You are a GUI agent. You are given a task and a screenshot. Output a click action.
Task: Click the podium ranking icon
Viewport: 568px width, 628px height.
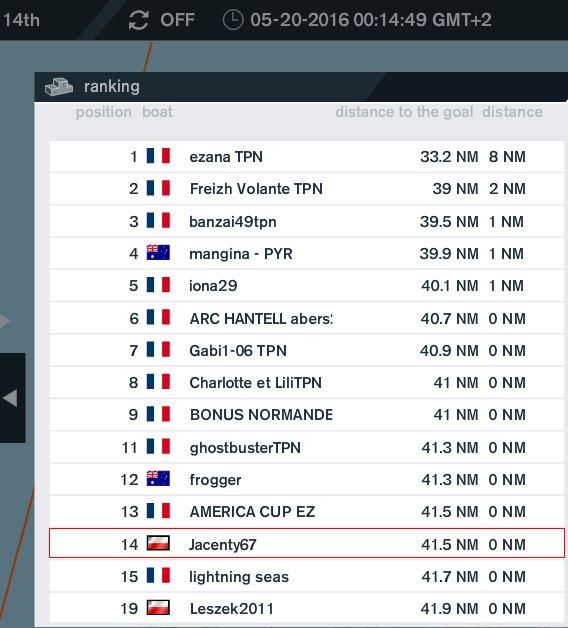[x=59, y=87]
